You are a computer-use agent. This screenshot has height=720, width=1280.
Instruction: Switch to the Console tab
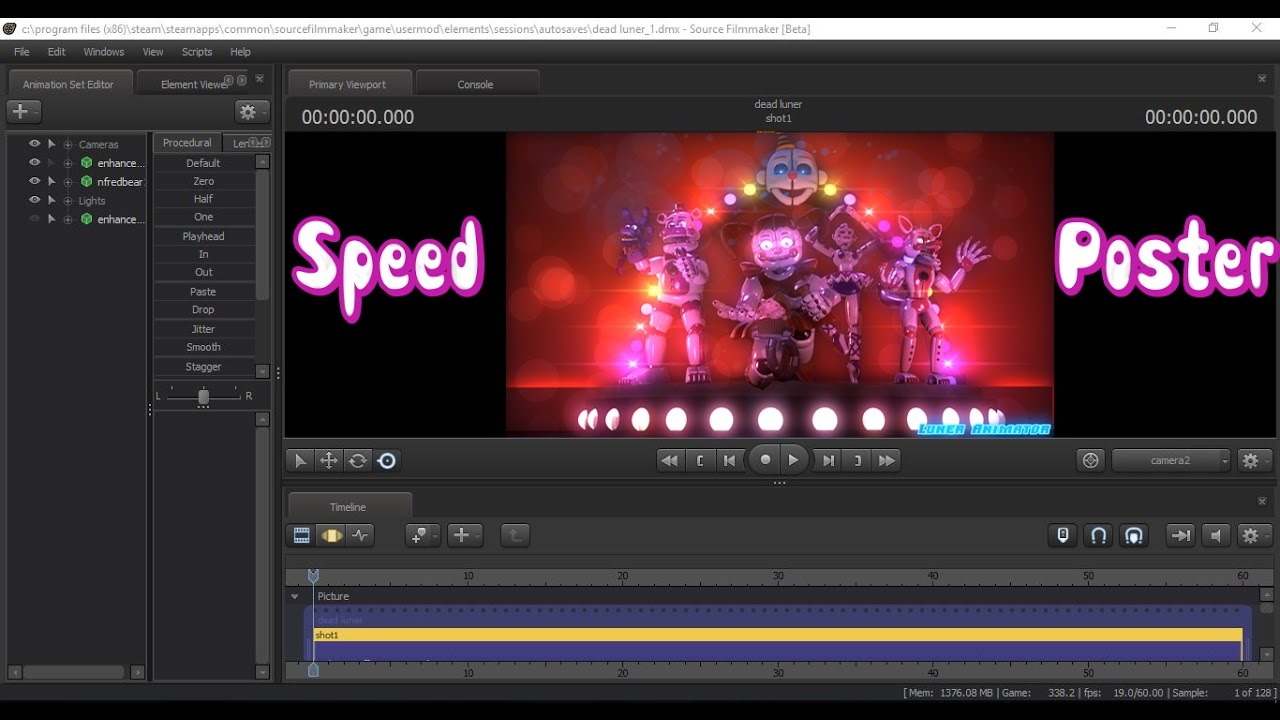click(476, 84)
